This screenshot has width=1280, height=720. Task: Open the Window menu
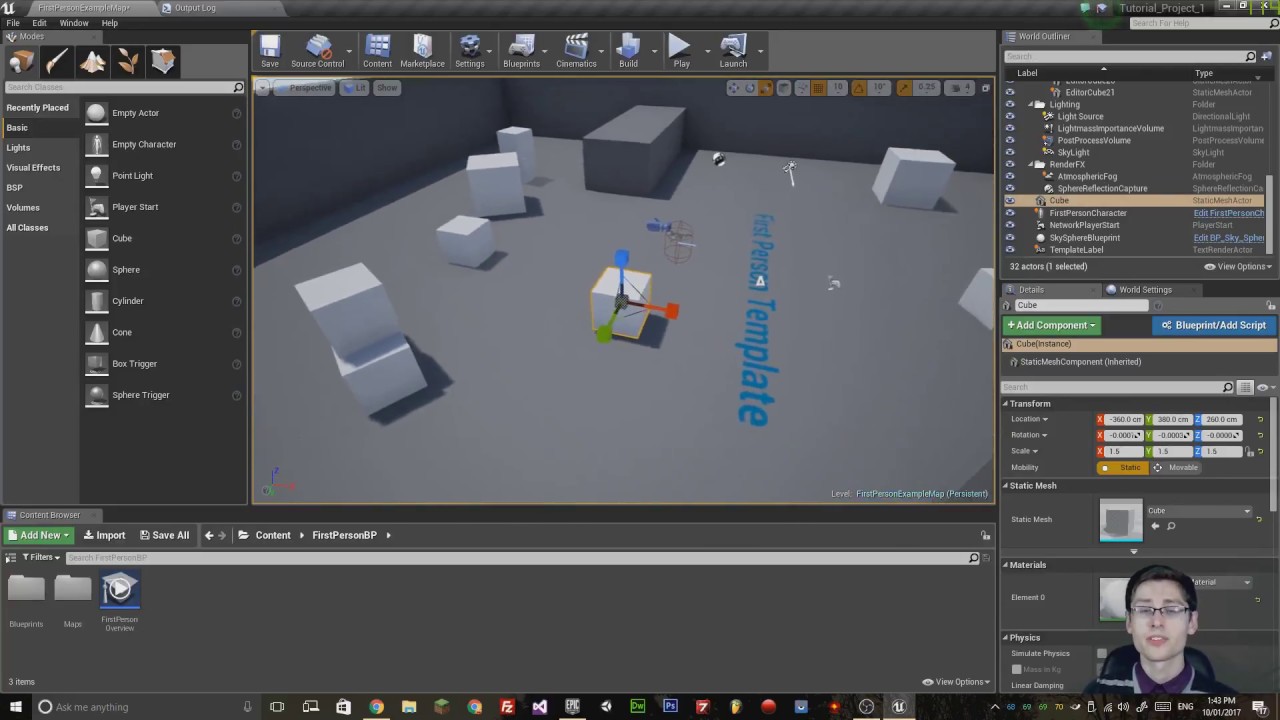[x=74, y=23]
